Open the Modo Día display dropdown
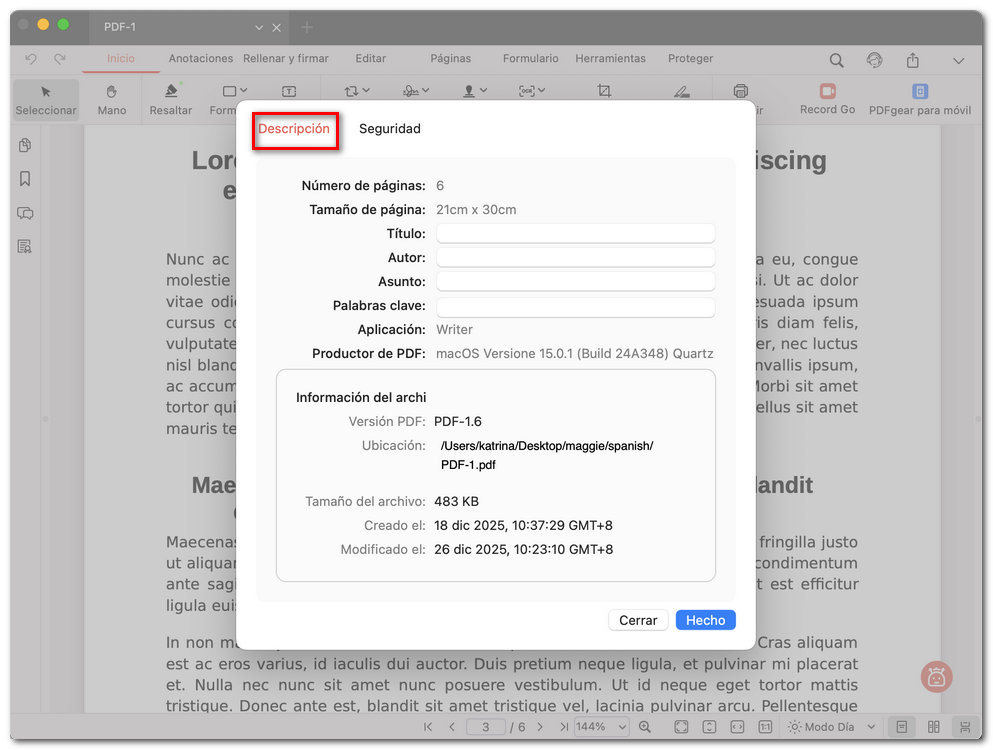The width and height of the screenshot is (993, 750). [830, 727]
